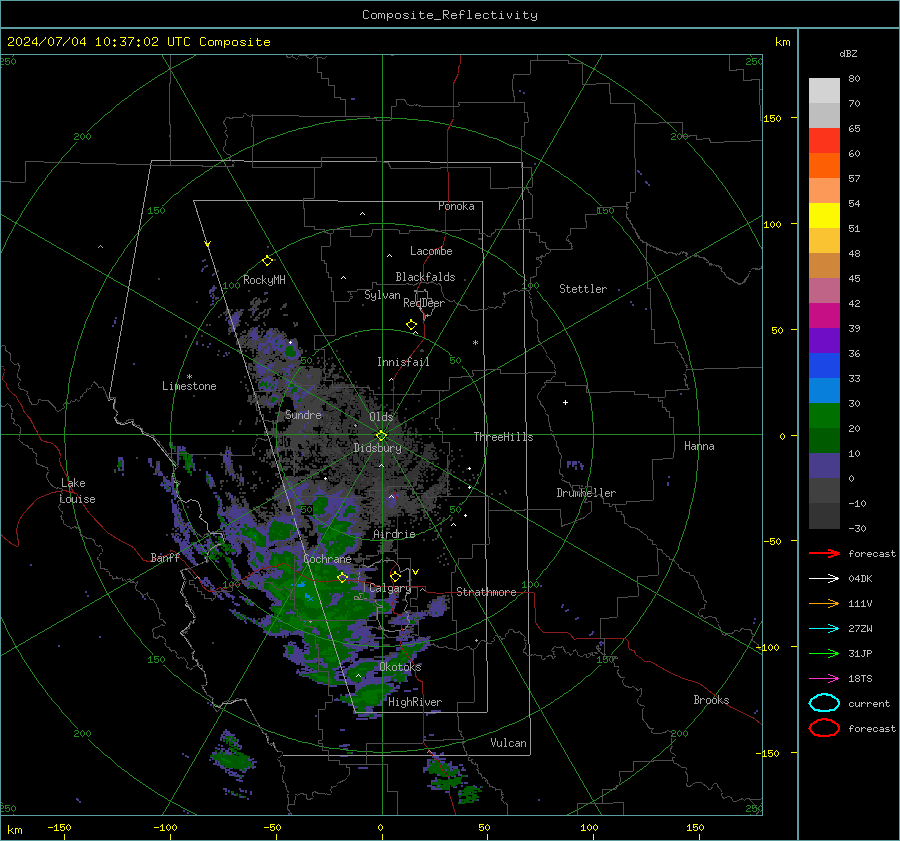Click the cyan 27ZW arrow legend icon
Viewport: 900px width, 841px height.
[824, 629]
